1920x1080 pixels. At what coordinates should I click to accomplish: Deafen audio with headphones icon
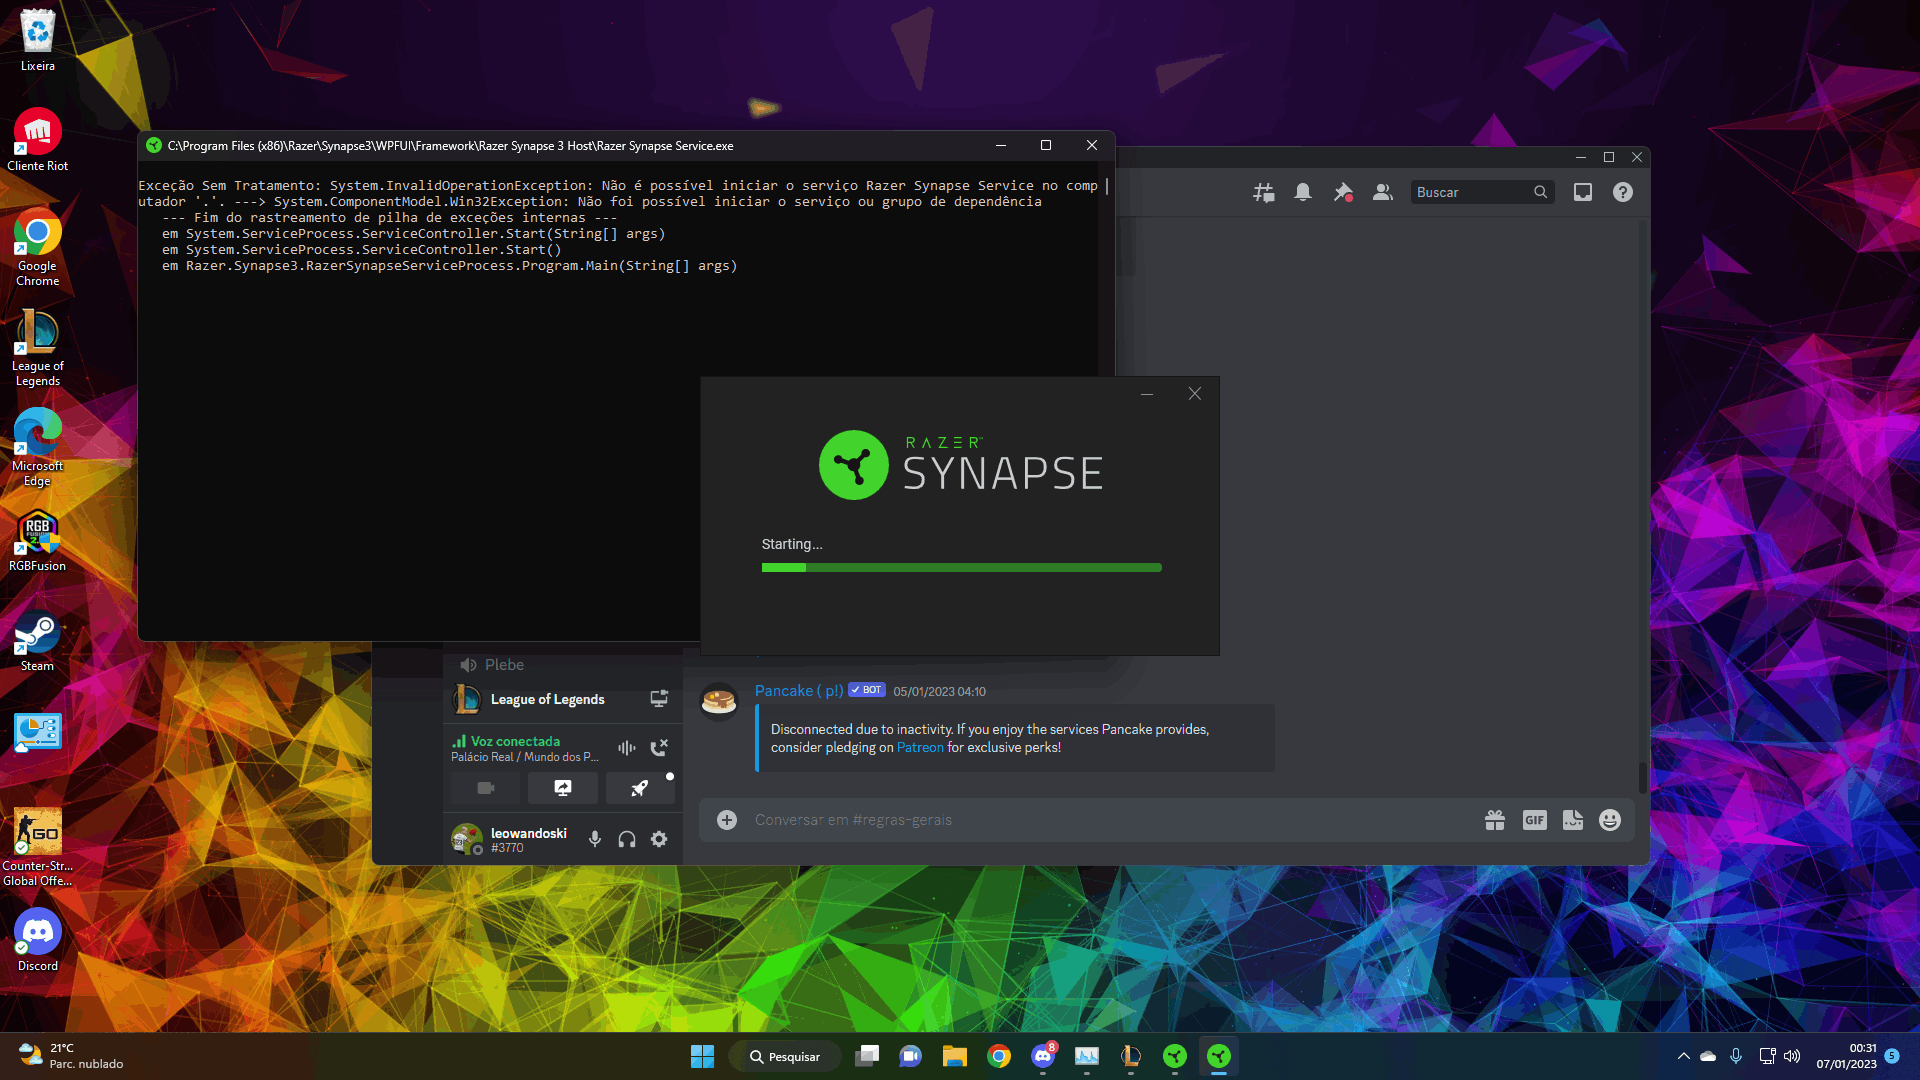627,839
